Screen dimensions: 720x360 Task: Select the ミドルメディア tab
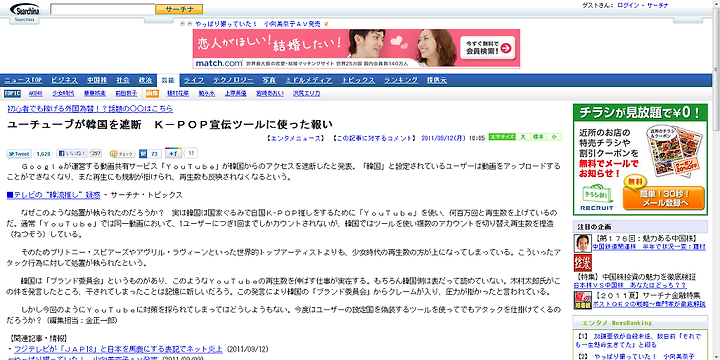pos(309,80)
